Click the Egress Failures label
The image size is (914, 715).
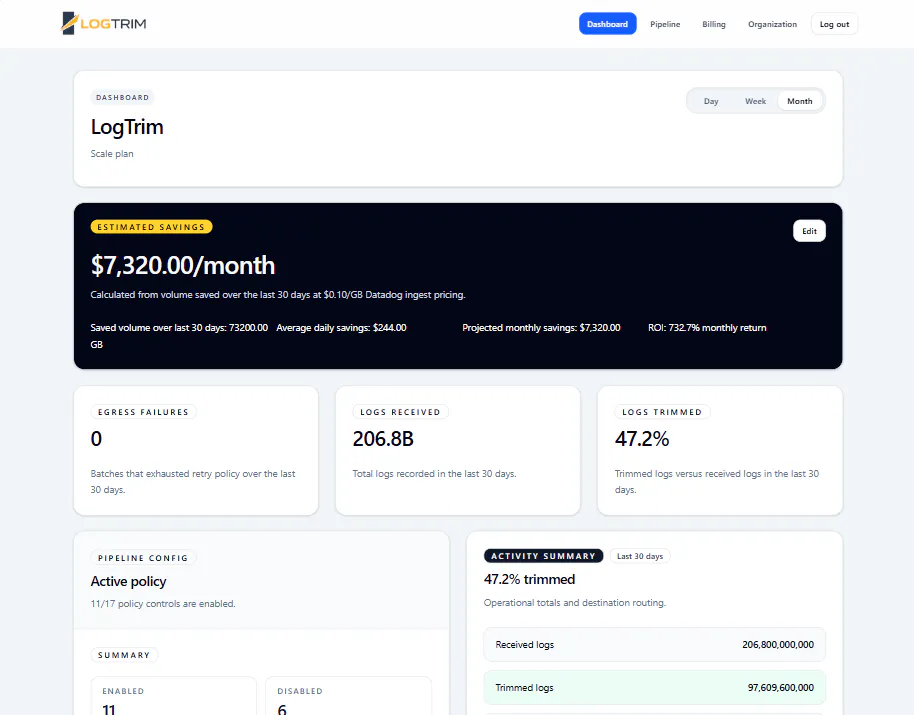pos(143,412)
